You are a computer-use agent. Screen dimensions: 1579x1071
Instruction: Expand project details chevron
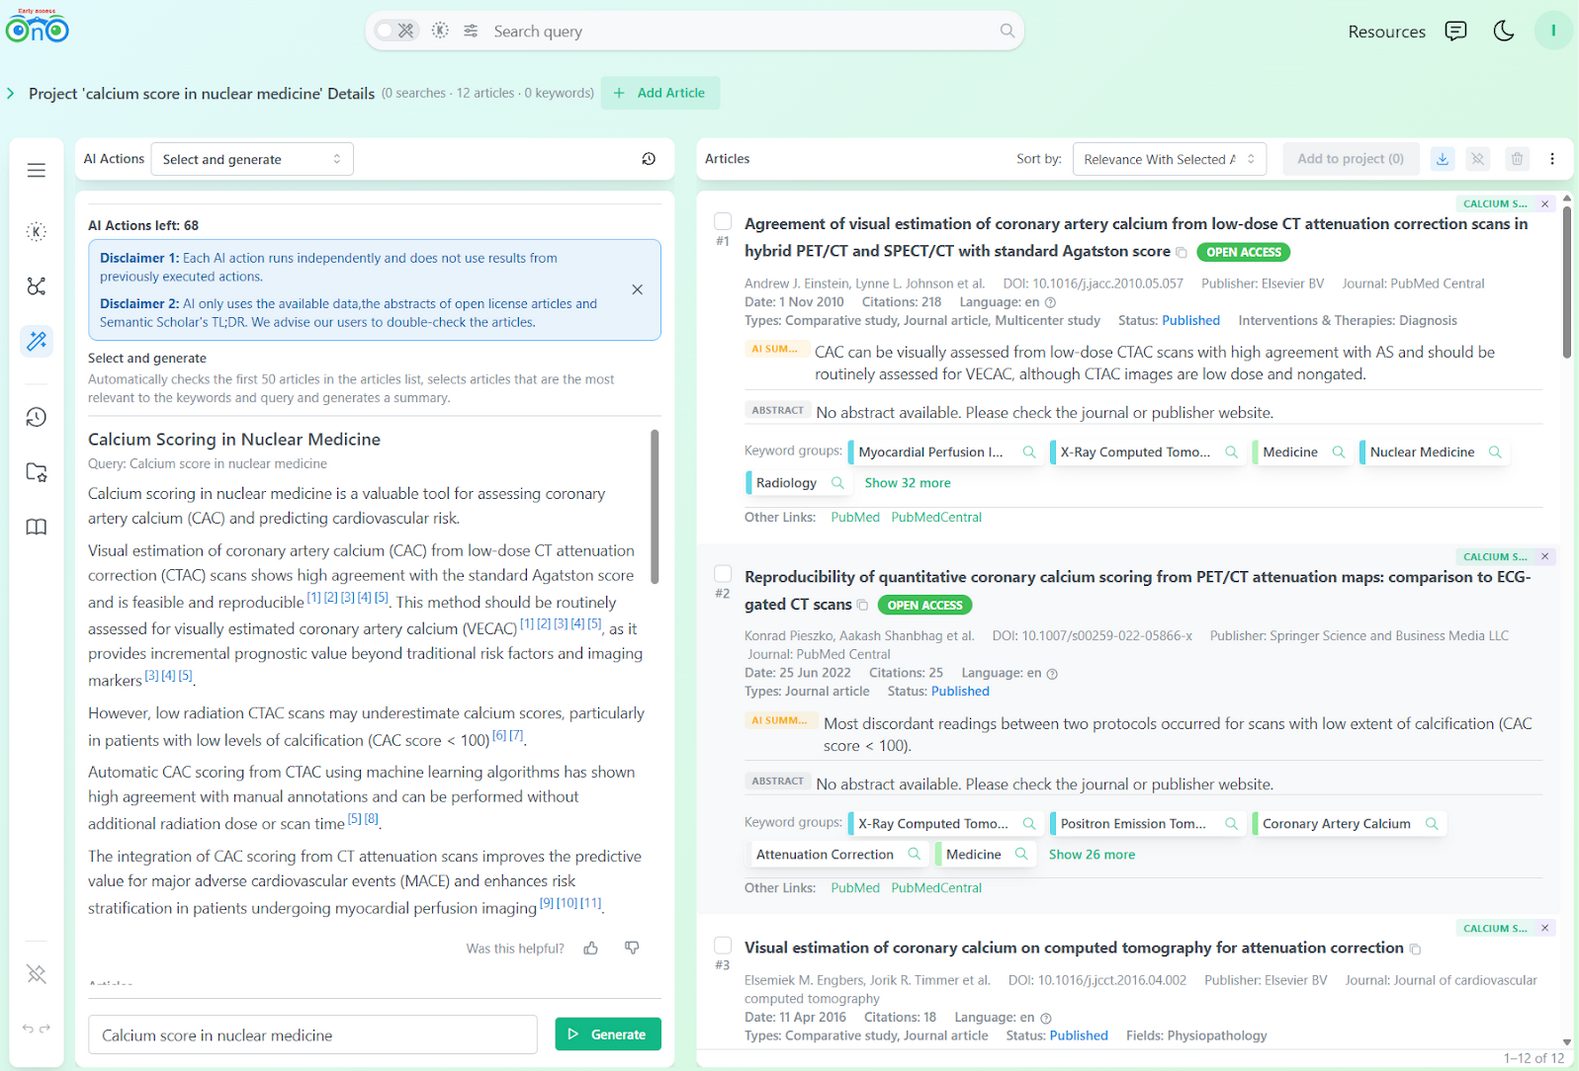point(11,93)
